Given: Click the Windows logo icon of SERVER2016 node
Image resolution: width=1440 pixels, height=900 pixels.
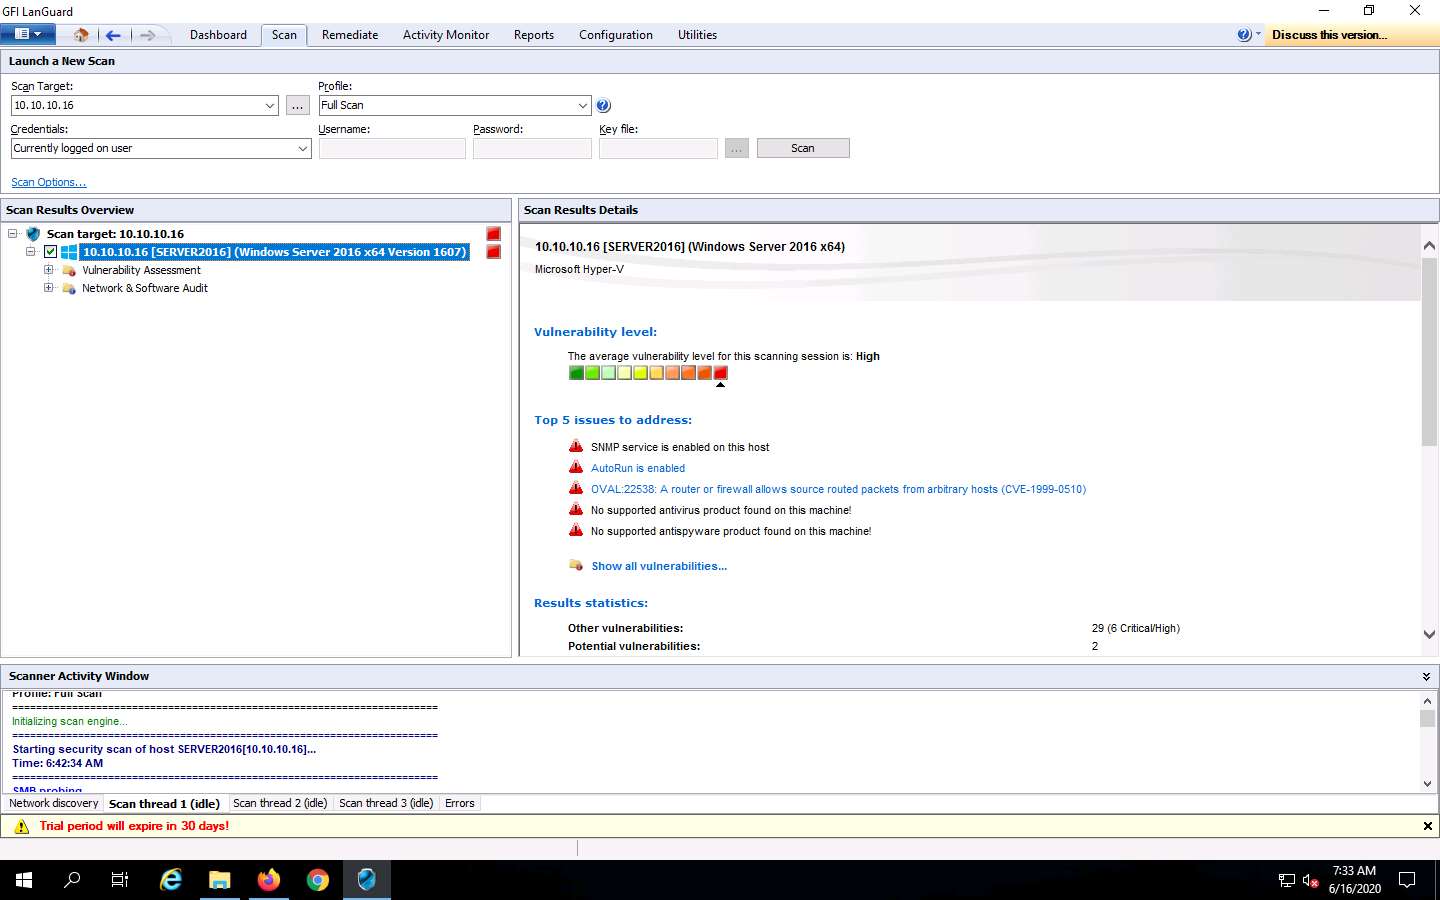Looking at the screenshot, I should (69, 252).
